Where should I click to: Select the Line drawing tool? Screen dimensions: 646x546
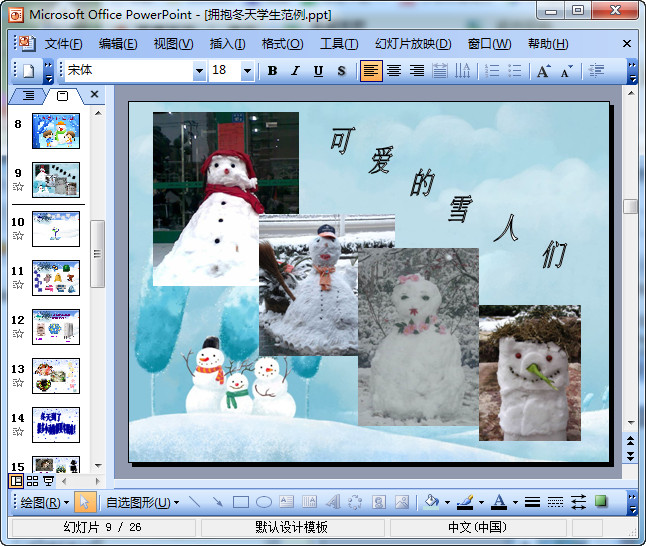coord(194,502)
